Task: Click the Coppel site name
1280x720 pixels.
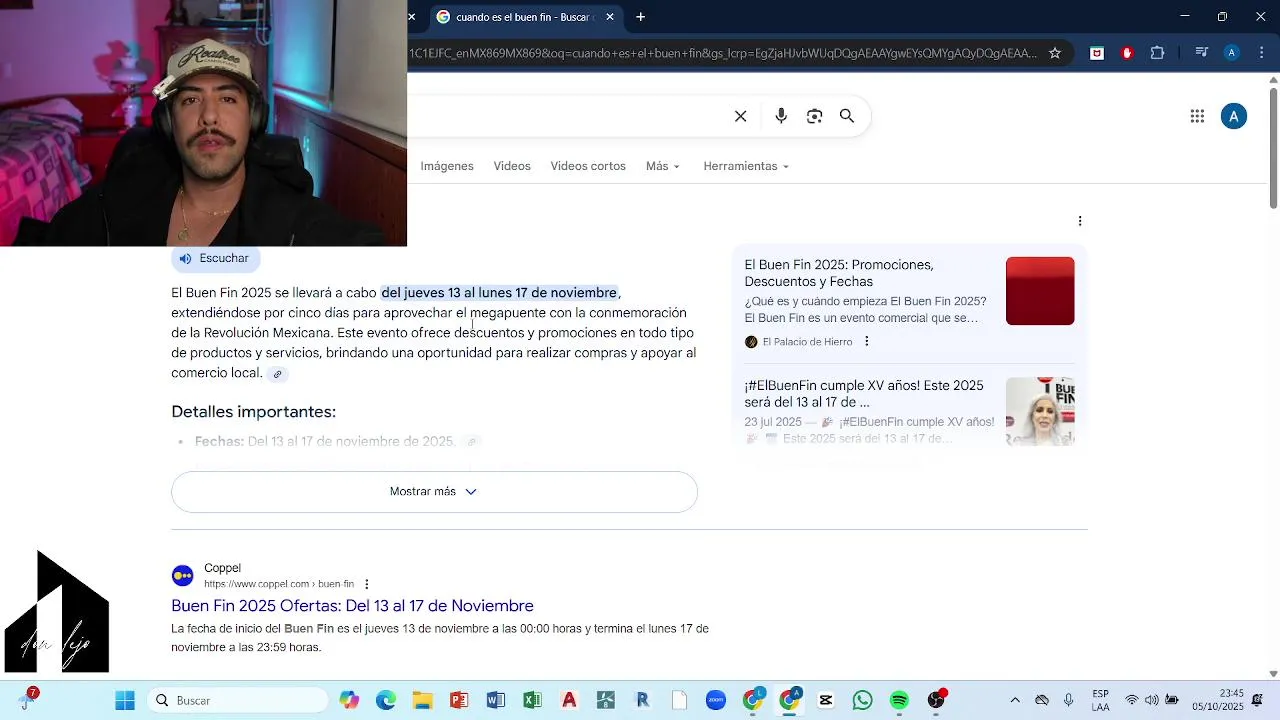Action: pyautogui.click(x=222, y=568)
